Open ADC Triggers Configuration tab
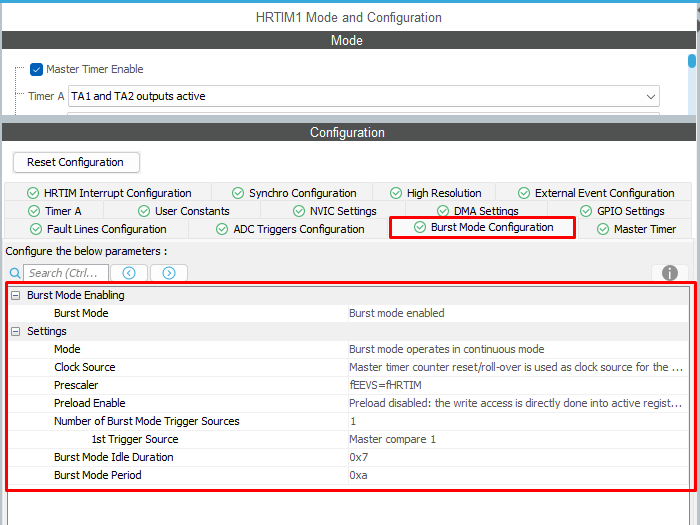Viewport: 700px width, 525px height. pos(289,229)
